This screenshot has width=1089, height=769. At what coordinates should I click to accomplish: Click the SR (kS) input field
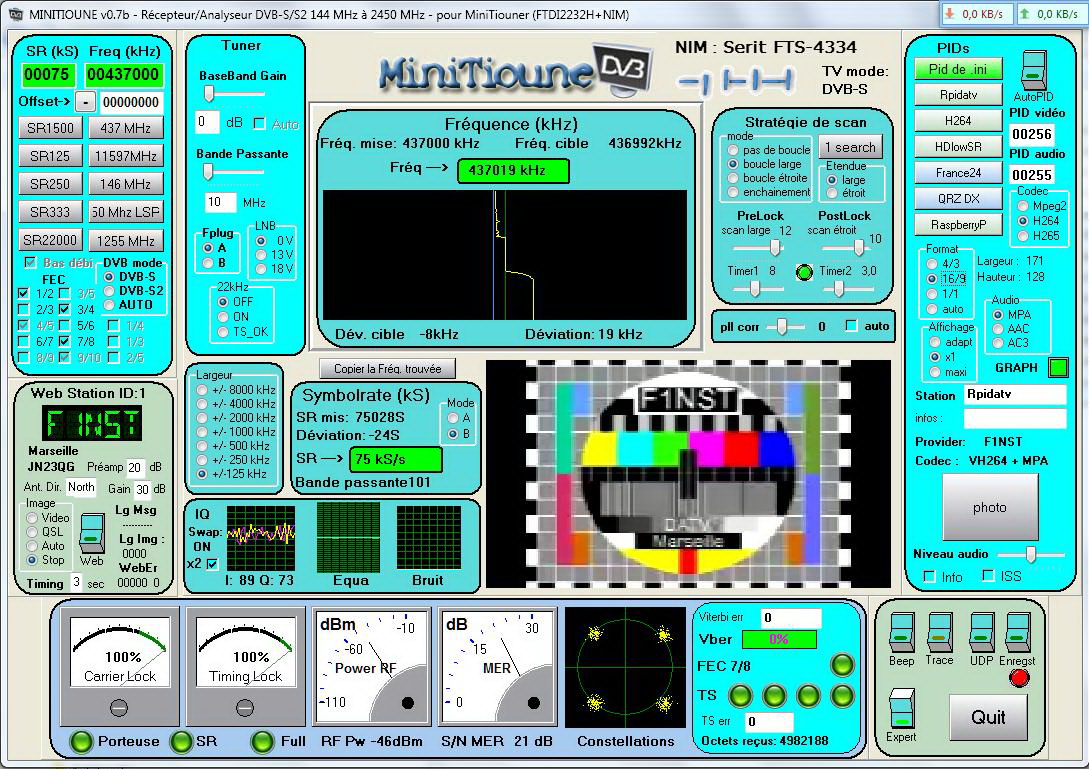tap(47, 74)
